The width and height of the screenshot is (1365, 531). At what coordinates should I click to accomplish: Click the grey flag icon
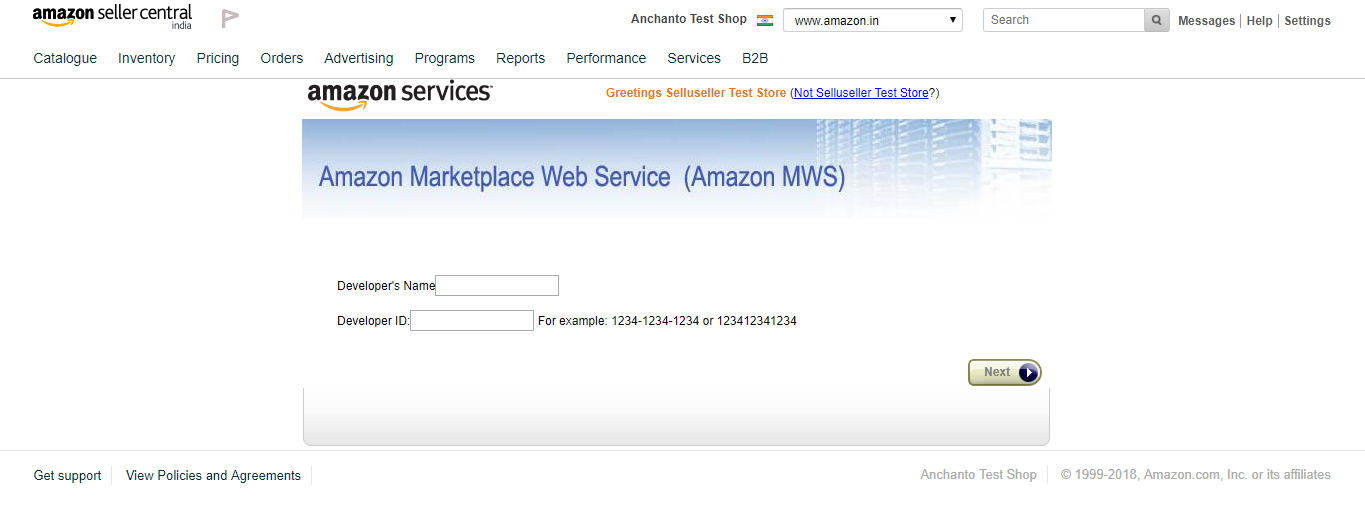(x=230, y=18)
